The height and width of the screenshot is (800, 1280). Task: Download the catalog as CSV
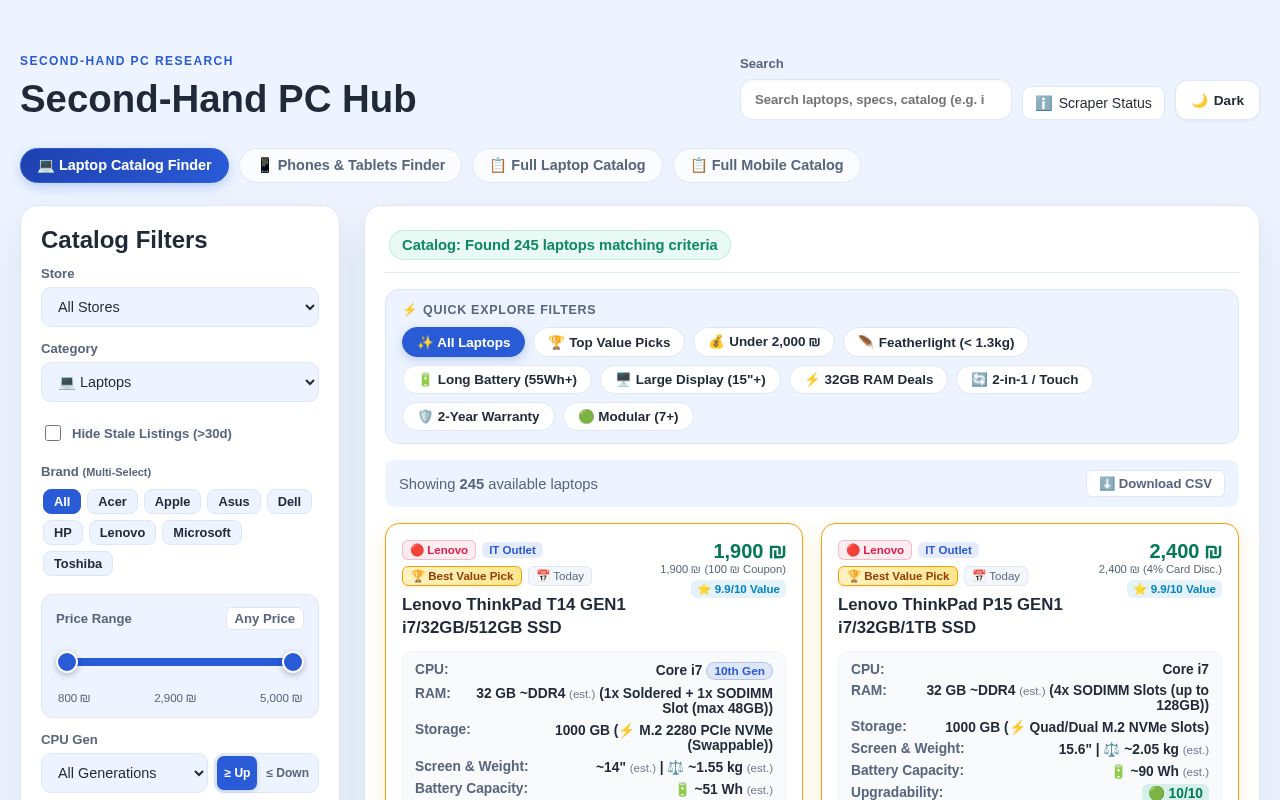click(1155, 484)
